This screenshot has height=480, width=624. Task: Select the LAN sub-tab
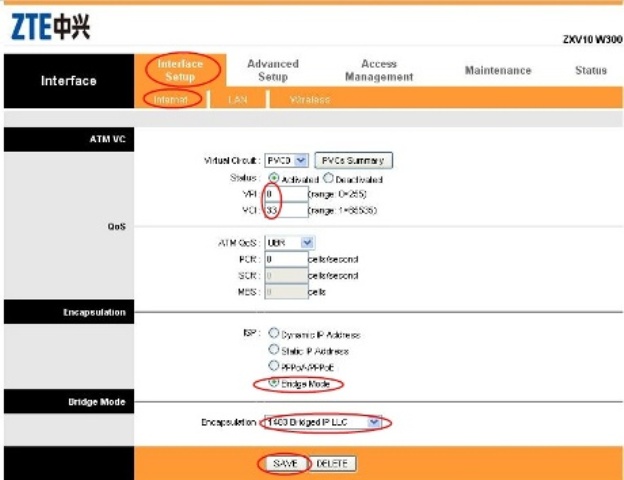tap(238, 100)
